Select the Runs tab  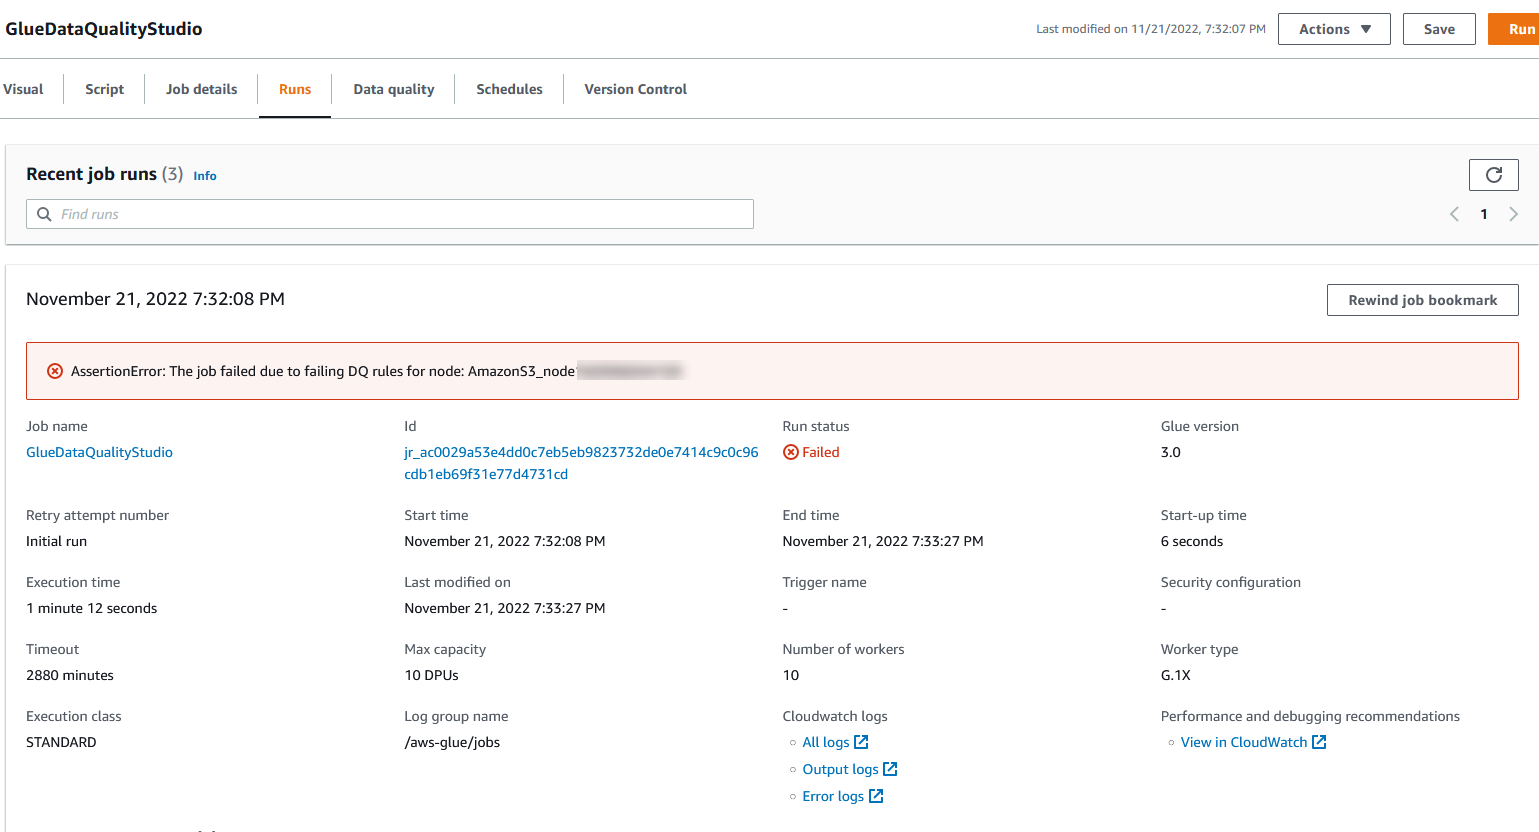(295, 89)
